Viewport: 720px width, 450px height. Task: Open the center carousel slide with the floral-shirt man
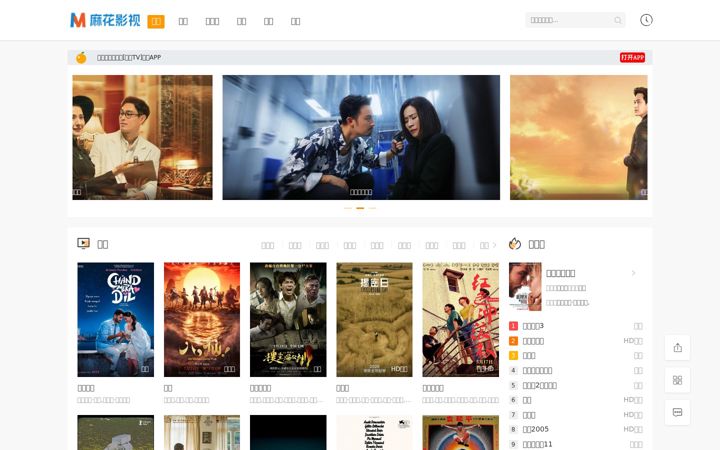pos(361,137)
